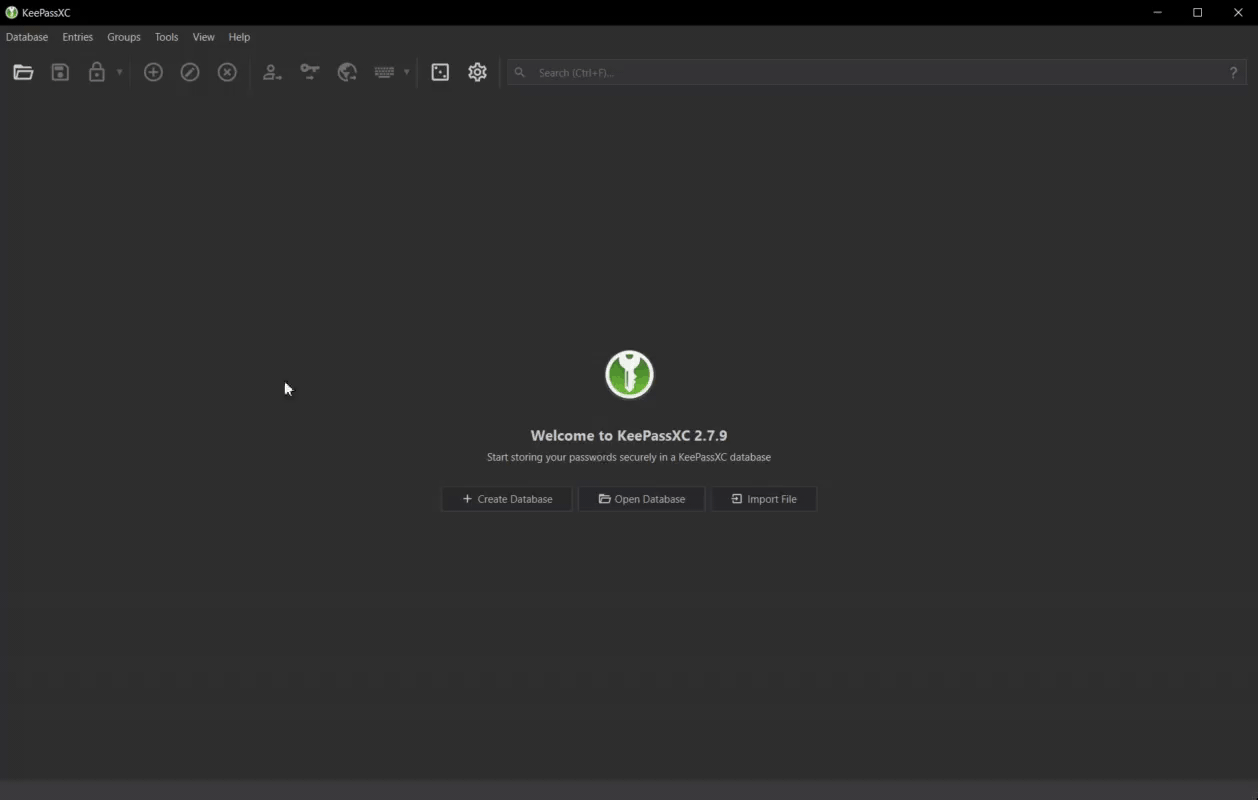Viewport: 1258px width, 800px height.
Task: Minimize the KeePassXC window
Action: (x=1158, y=13)
